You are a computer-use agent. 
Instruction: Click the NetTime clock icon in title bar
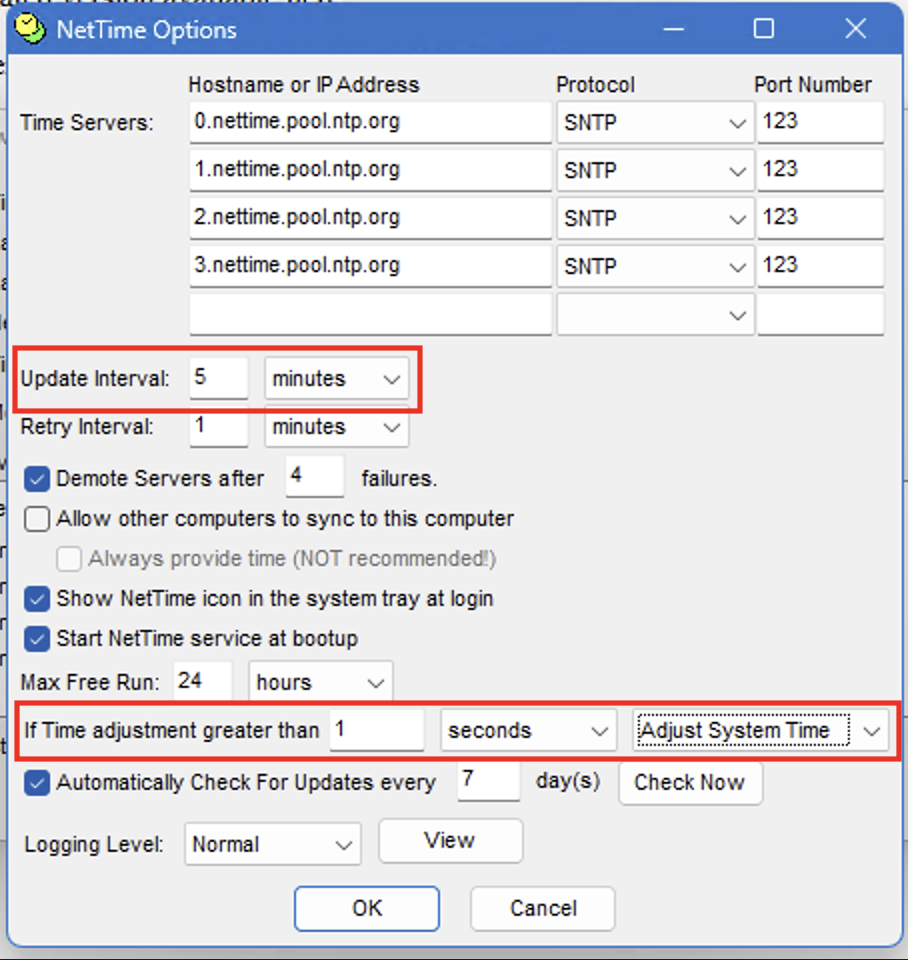point(29,29)
